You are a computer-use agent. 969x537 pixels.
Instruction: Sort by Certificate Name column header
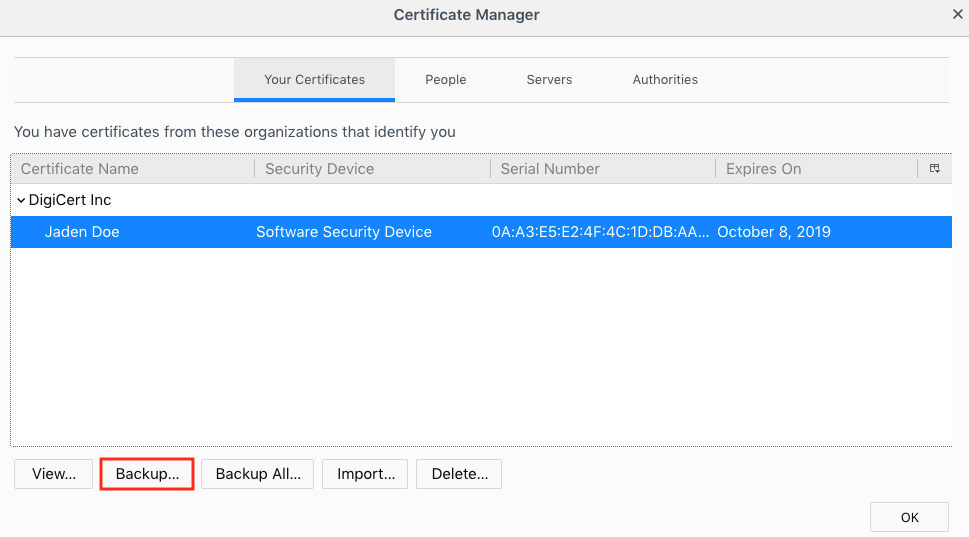pos(80,169)
